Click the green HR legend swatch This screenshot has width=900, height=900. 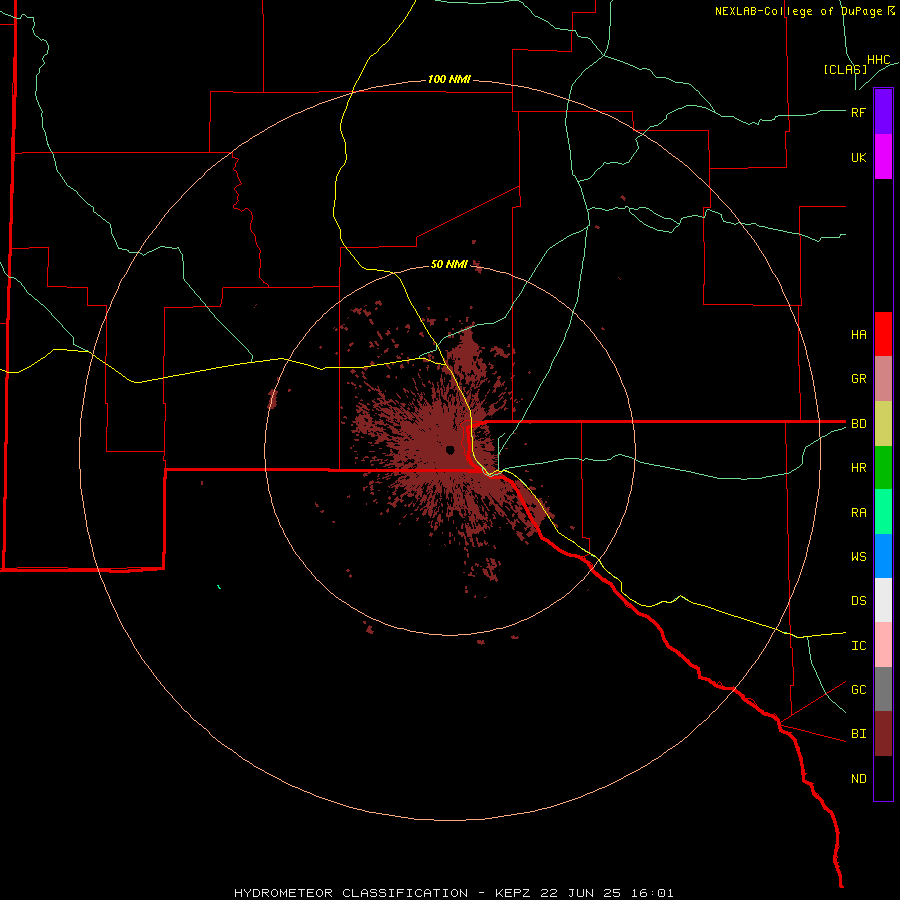click(883, 468)
